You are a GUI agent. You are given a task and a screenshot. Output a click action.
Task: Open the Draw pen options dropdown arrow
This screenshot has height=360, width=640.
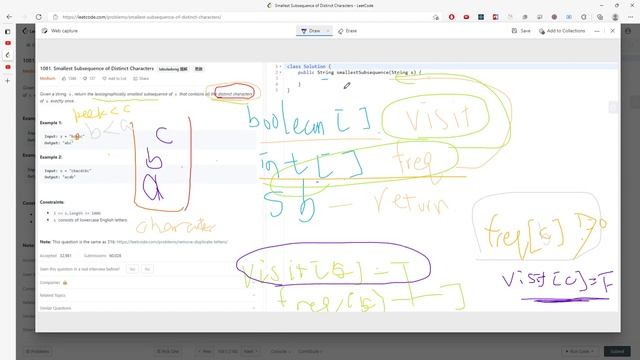click(328, 31)
